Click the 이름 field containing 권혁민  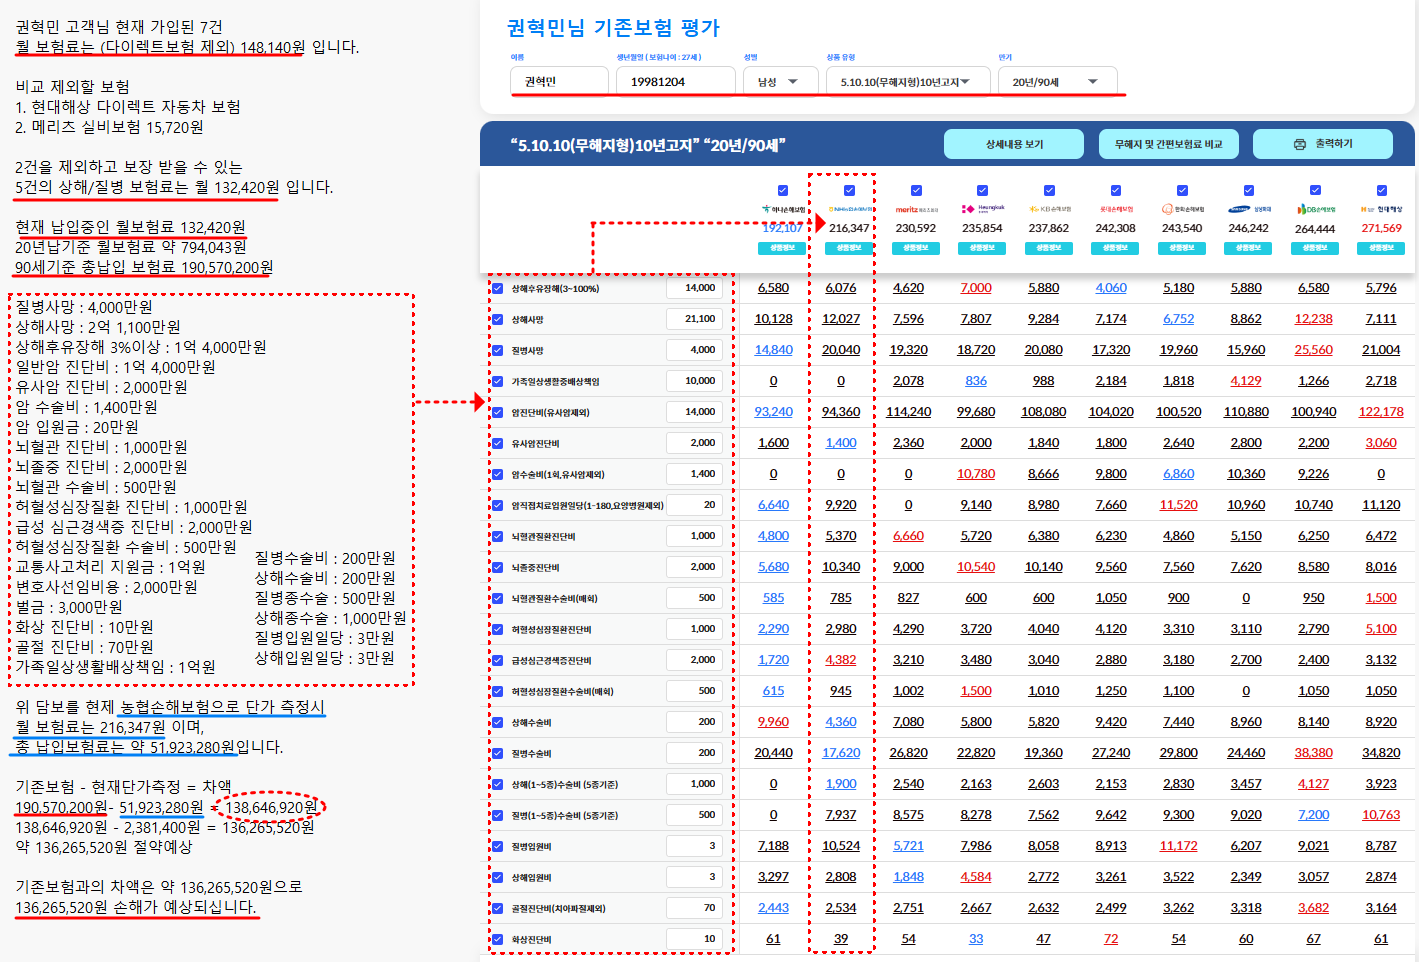coord(559,82)
